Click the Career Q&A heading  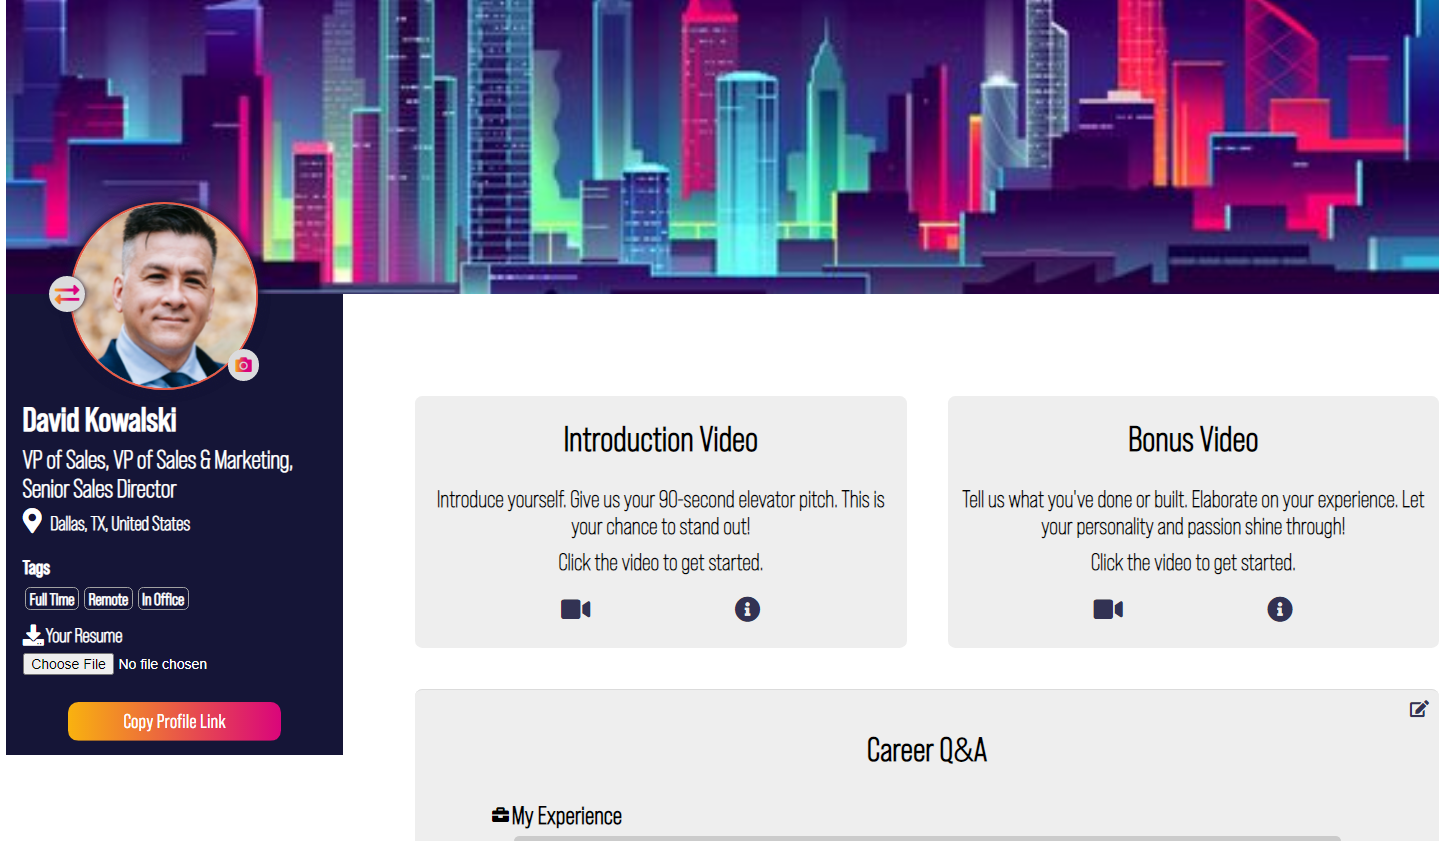[x=926, y=750]
